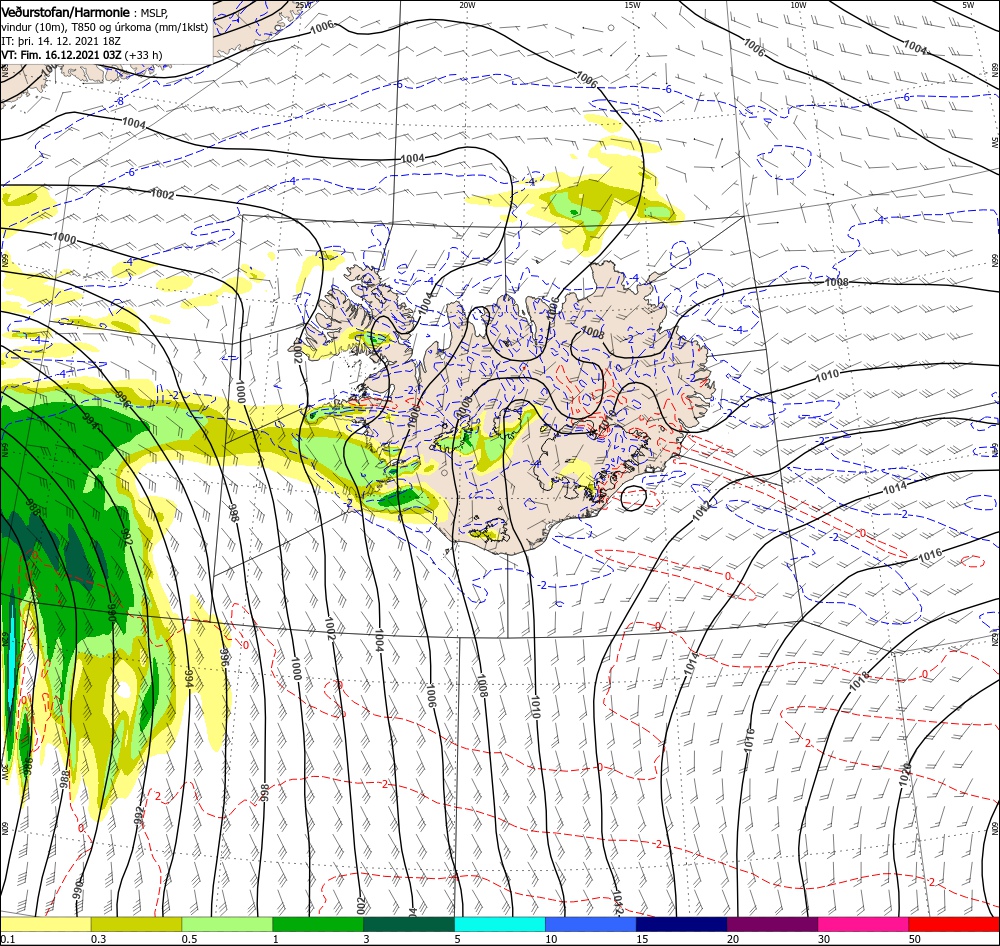Click the legend value 15
Screen dimensions: 1000x946
tap(642, 940)
